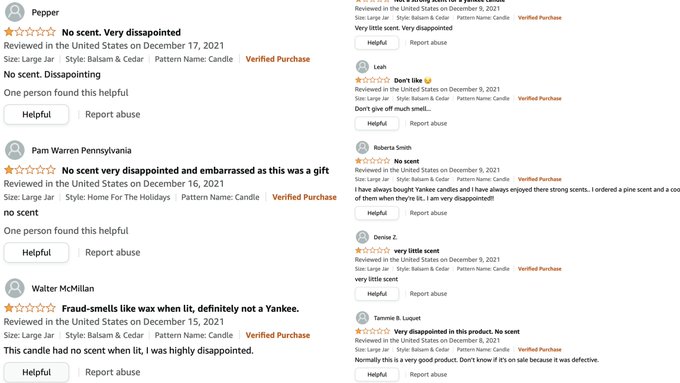Report abuse on Tammie B. Luquet's review

[428, 374]
